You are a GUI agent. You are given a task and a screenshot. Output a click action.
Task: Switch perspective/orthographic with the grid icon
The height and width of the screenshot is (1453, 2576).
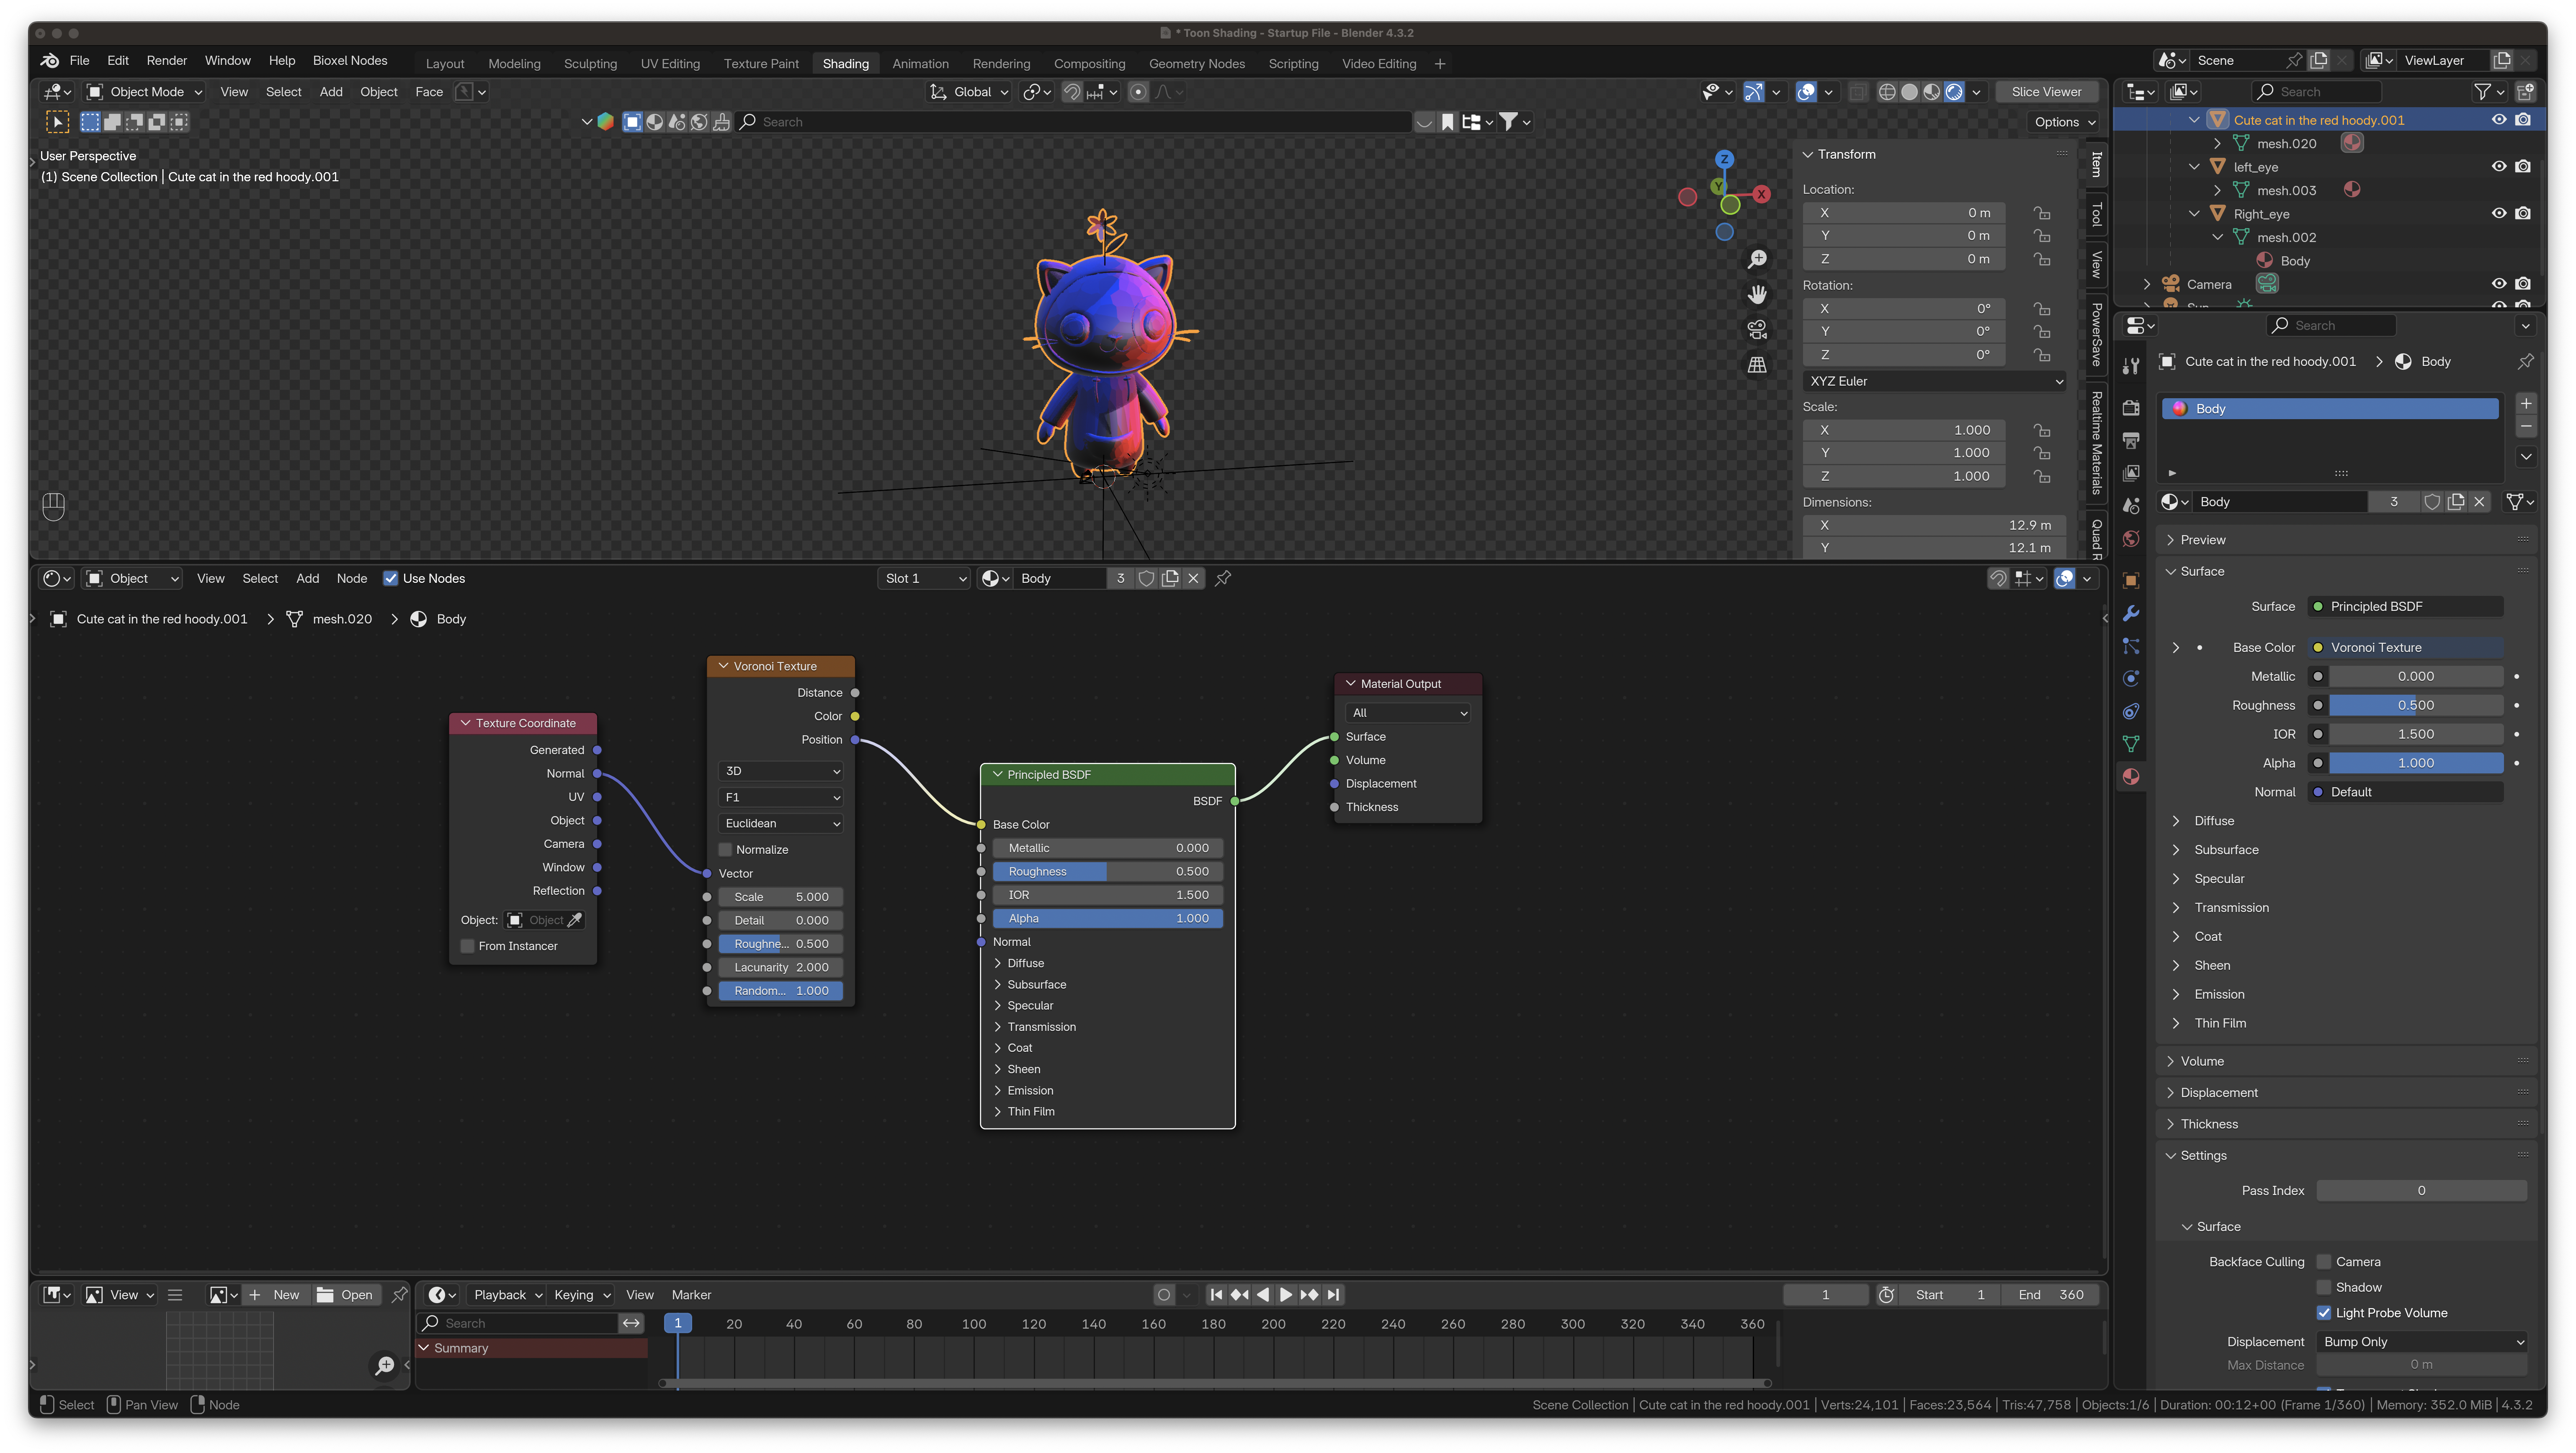coord(1757,365)
